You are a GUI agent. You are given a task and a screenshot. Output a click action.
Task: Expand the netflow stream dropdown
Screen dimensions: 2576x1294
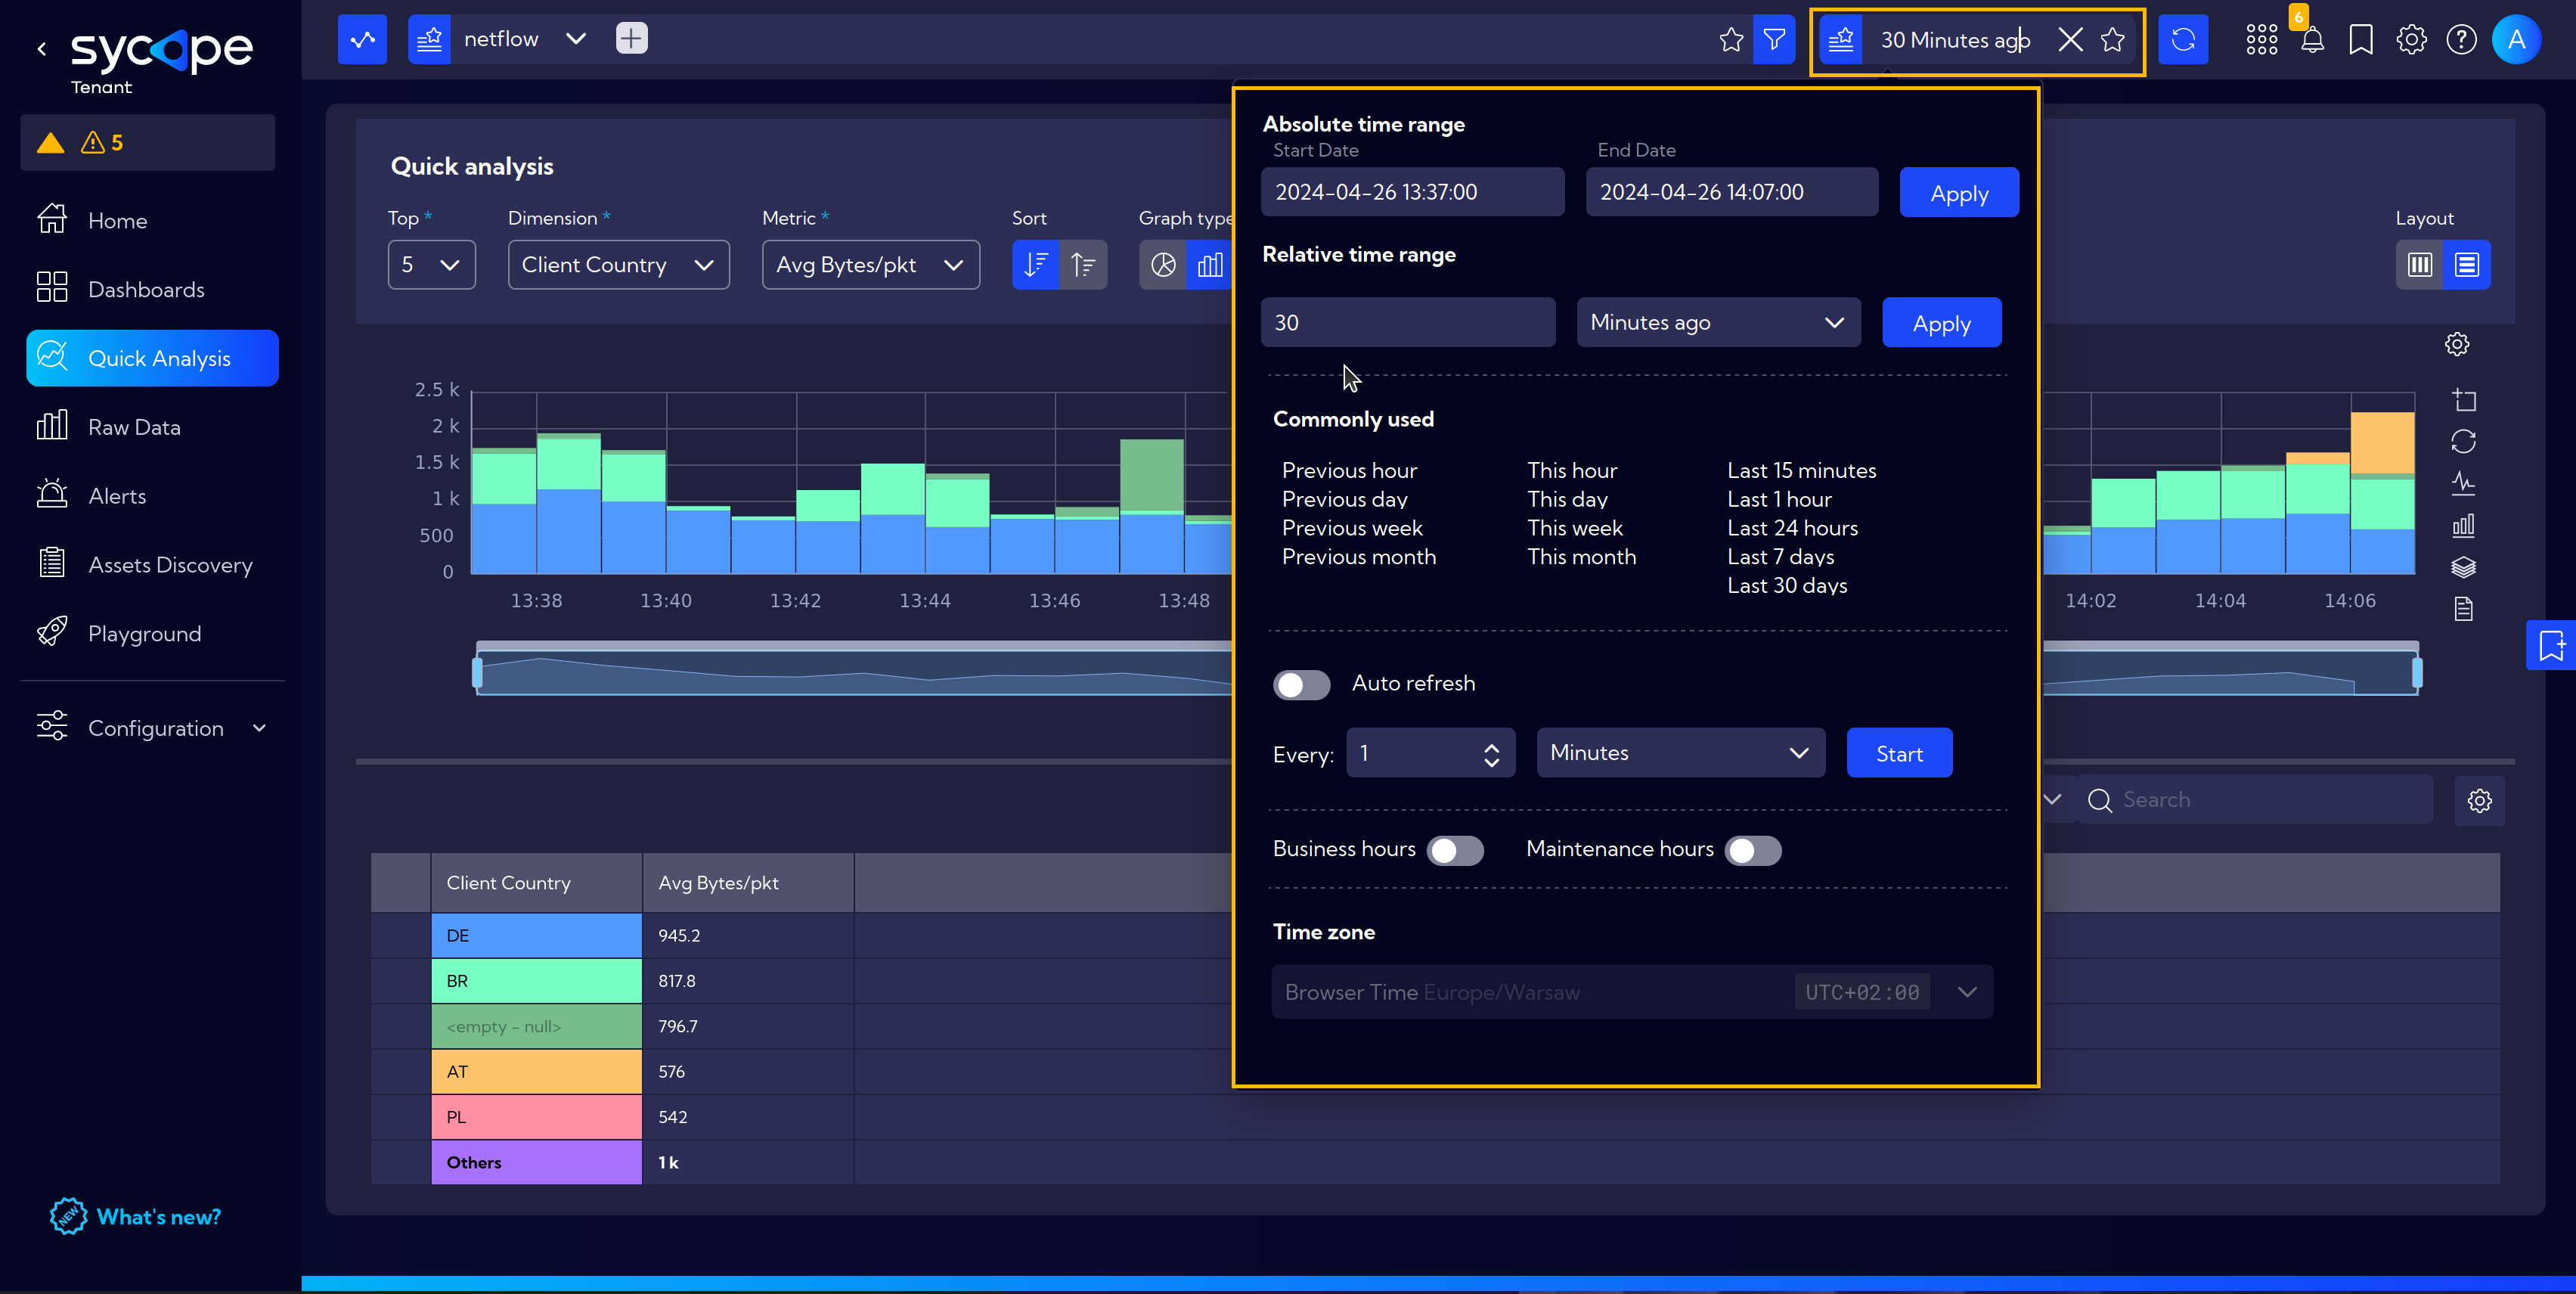(x=575, y=39)
